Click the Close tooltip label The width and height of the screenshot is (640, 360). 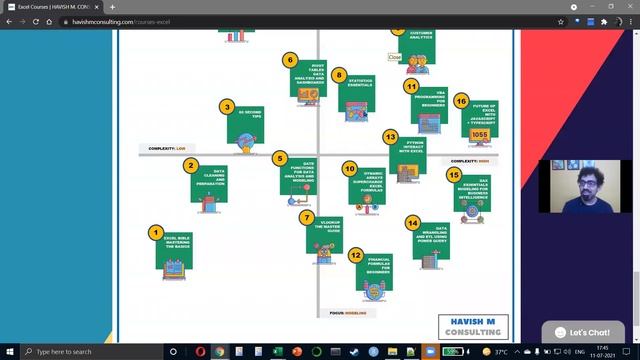tap(394, 57)
